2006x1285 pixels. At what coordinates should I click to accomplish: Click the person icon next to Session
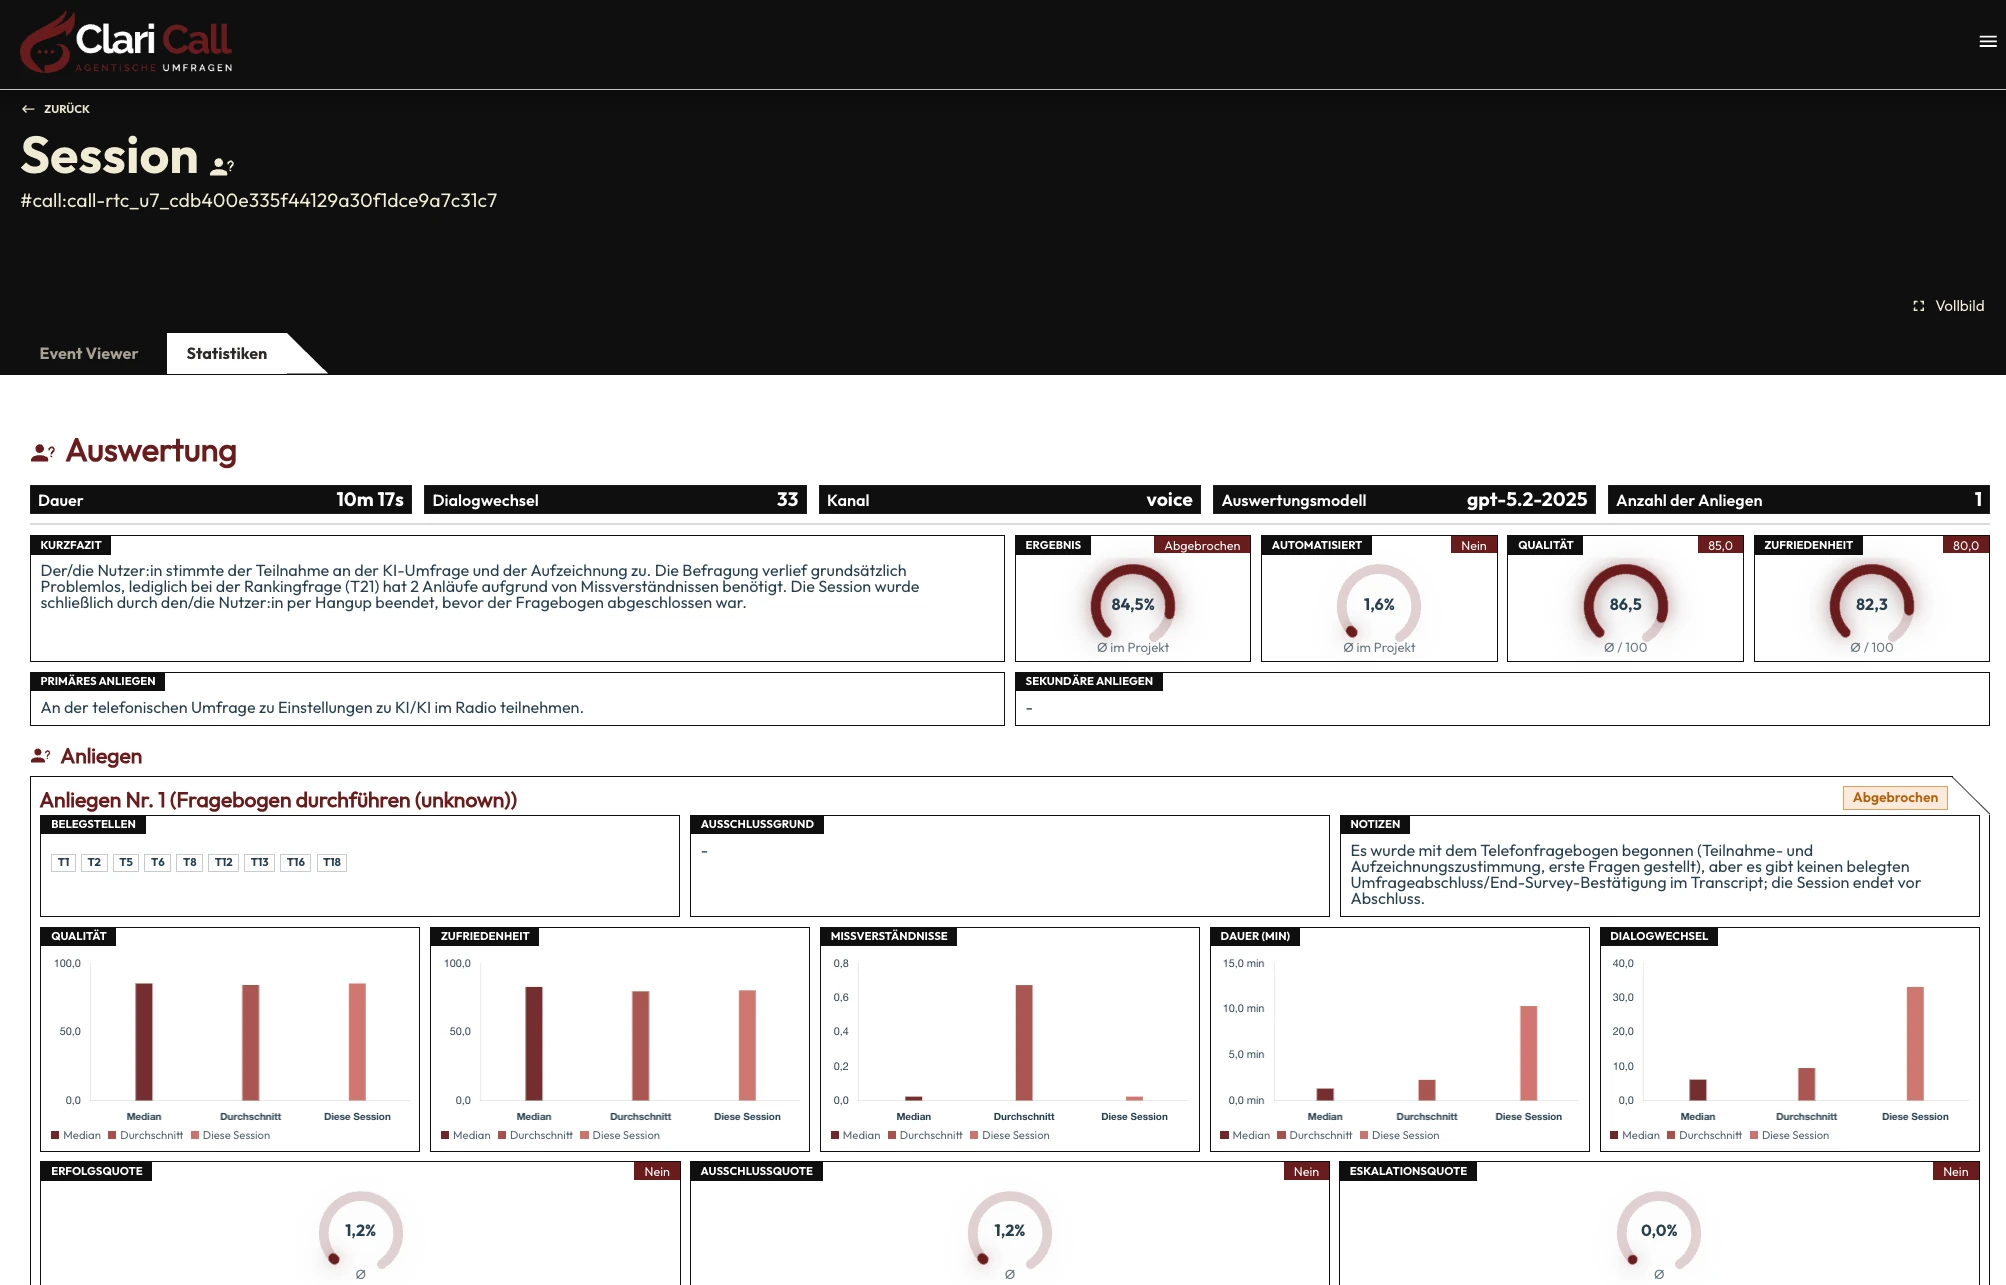point(222,165)
